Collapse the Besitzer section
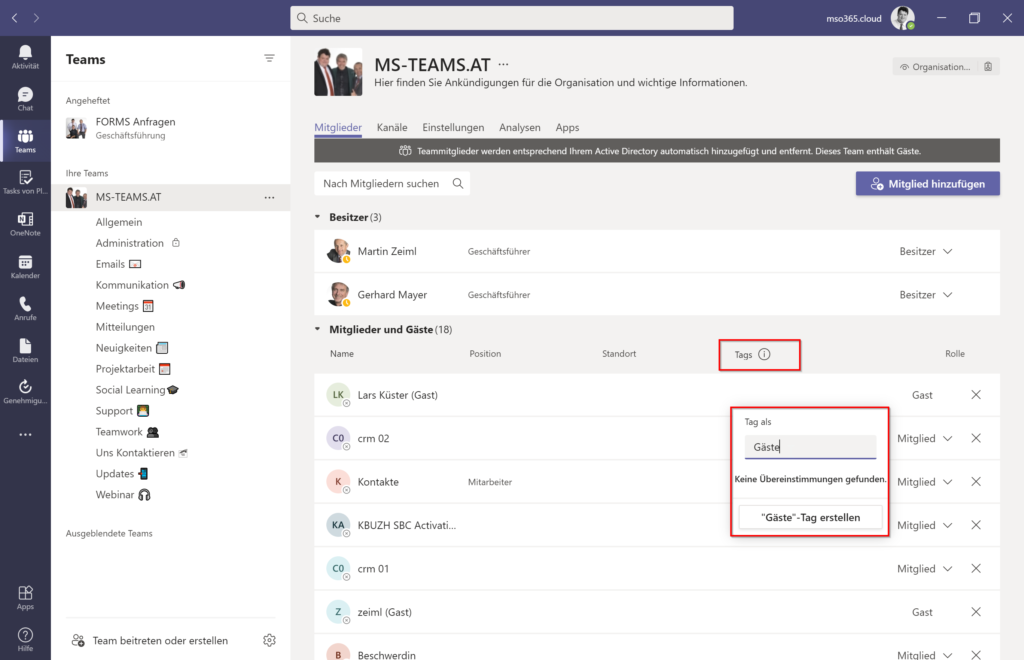1024x660 pixels. pos(318,217)
